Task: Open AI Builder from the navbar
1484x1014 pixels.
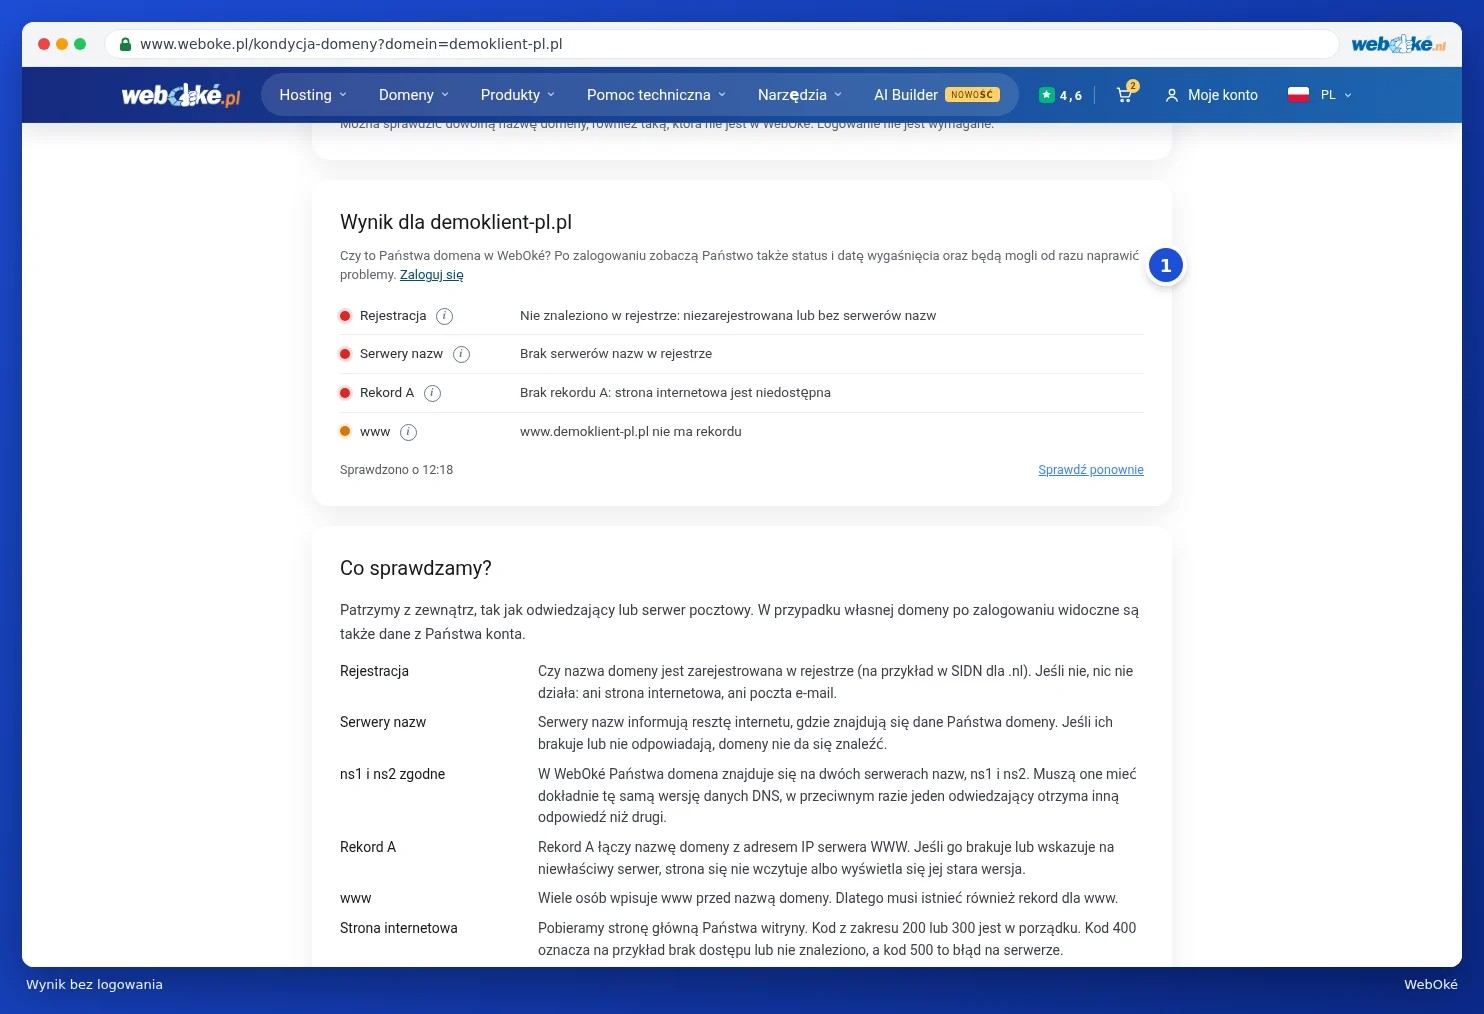Action: click(x=906, y=95)
